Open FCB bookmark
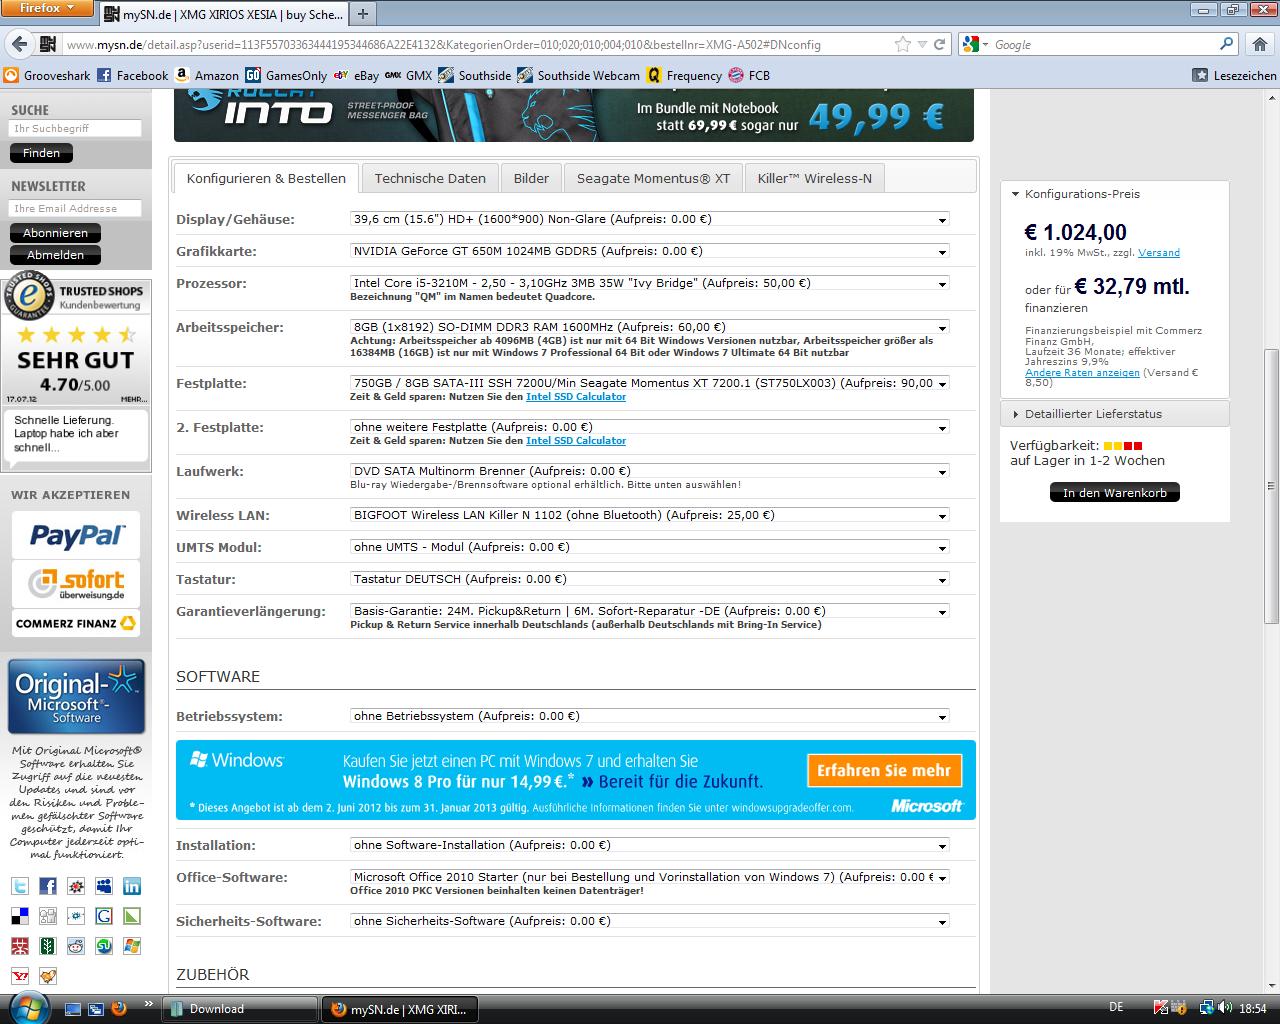Viewport: 1280px width, 1024px height. [749, 75]
